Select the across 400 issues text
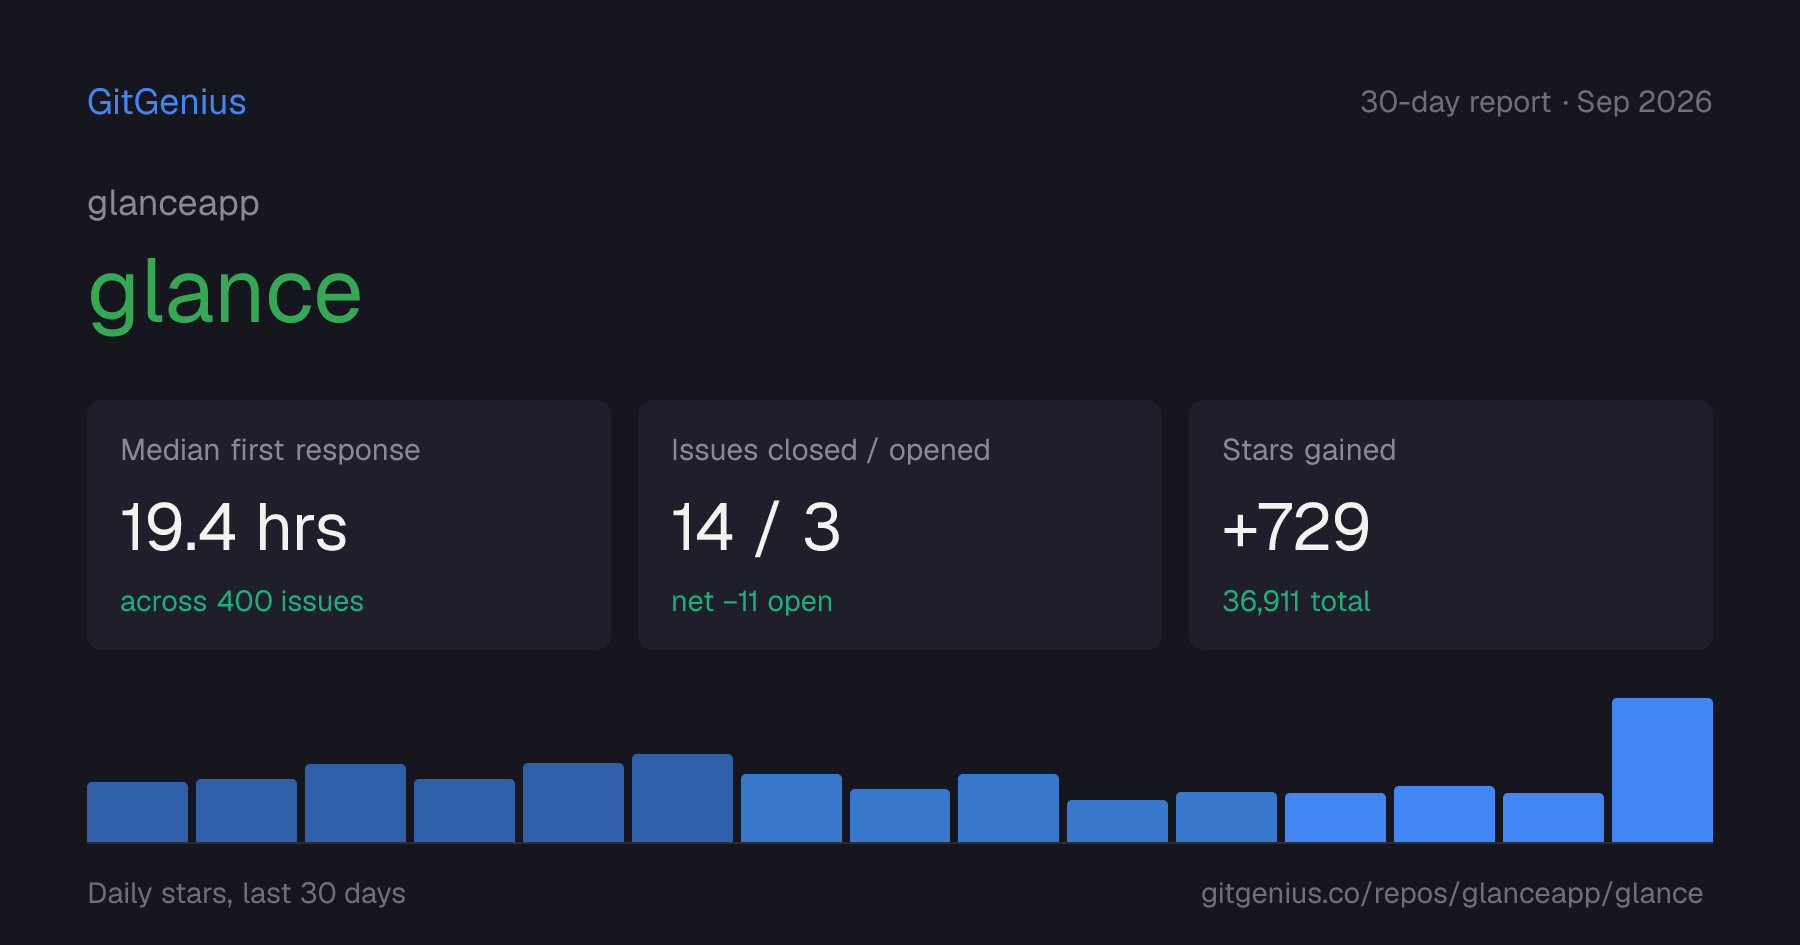Viewport: 1800px width, 945px height. pos(242,601)
